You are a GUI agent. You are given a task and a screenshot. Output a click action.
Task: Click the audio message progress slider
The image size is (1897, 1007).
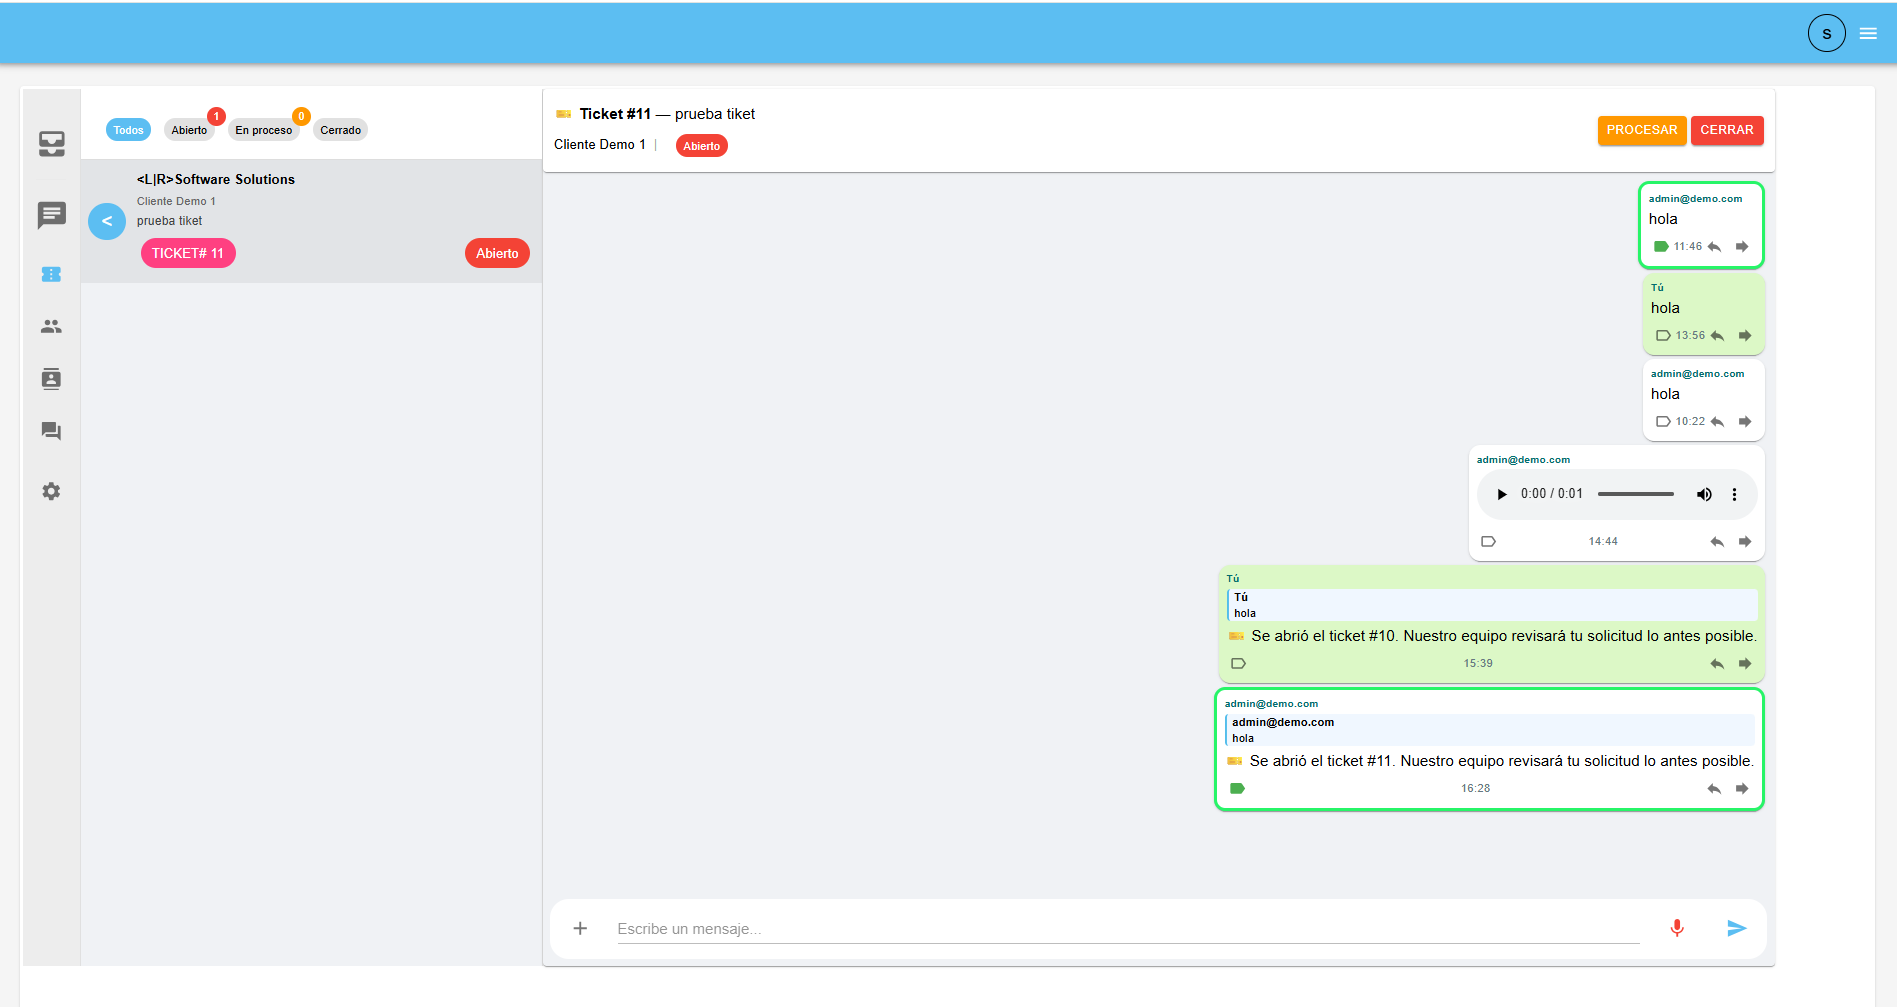click(1636, 494)
